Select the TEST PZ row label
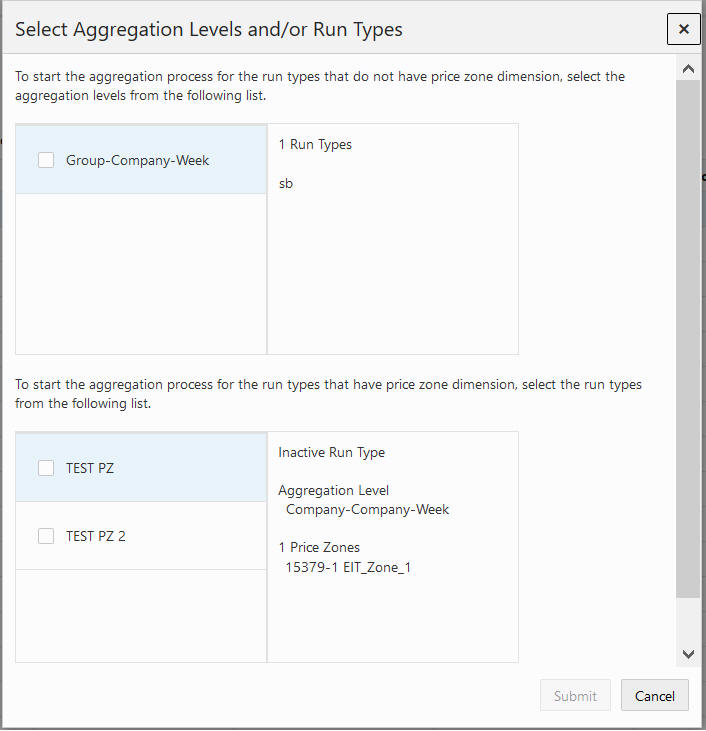This screenshot has width=706, height=731. coord(90,468)
